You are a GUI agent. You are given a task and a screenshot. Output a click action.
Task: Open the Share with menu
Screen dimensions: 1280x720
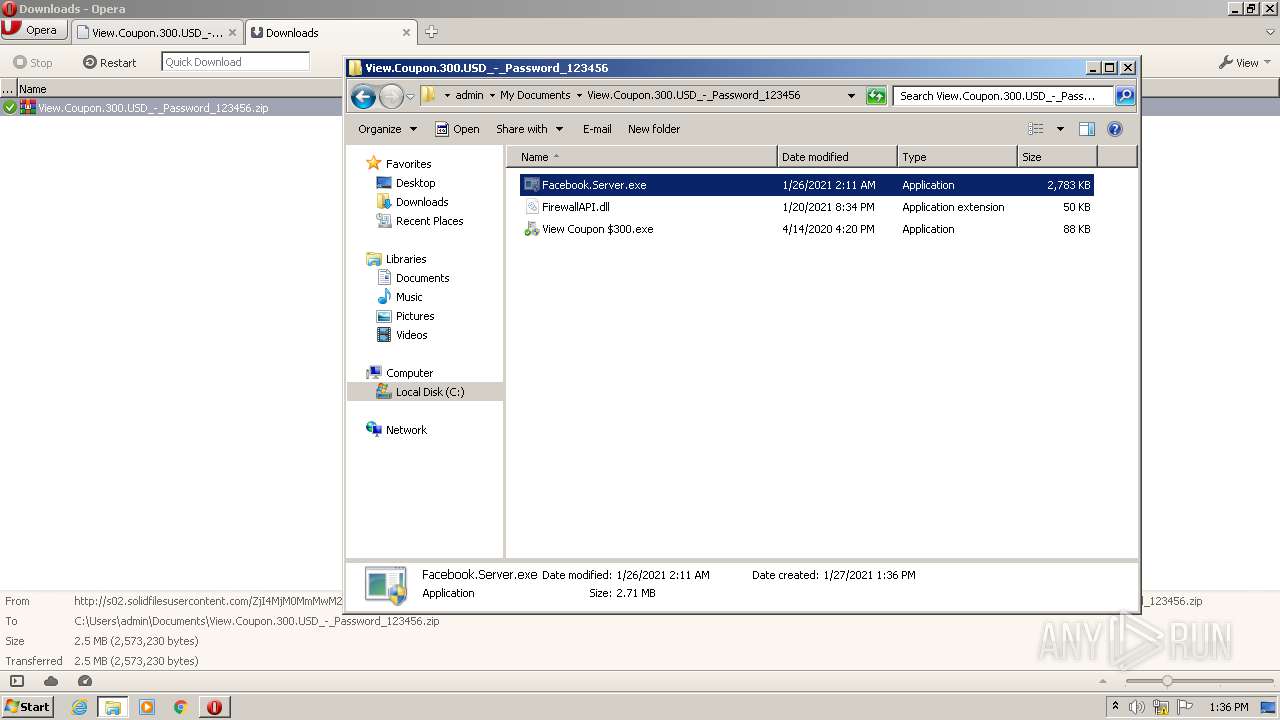[x=530, y=129]
